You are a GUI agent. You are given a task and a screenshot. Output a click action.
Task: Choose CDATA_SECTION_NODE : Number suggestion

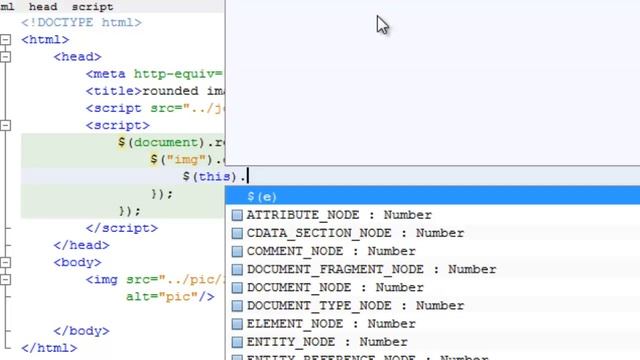433,233
